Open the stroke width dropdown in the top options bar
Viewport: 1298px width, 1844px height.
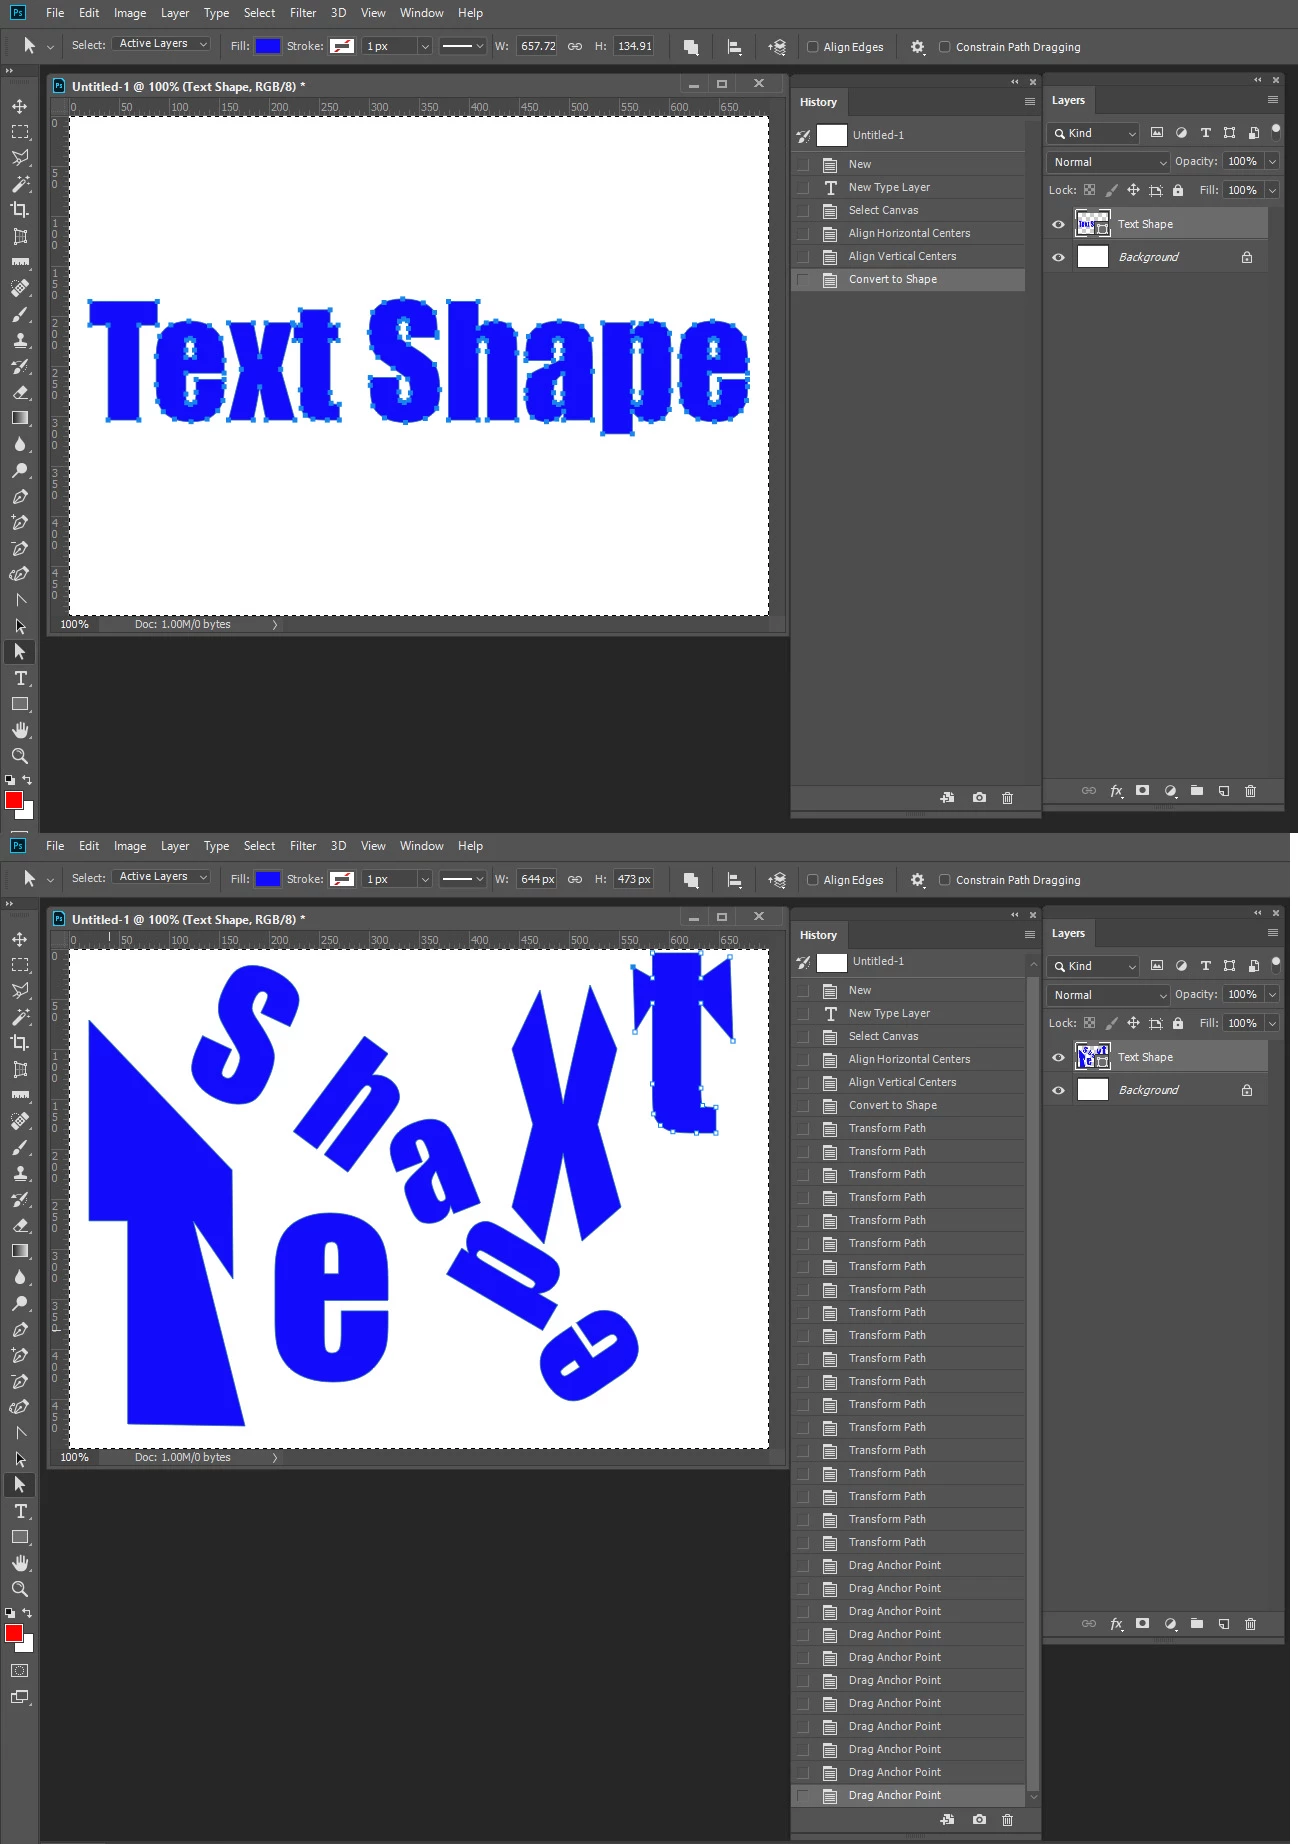coord(424,46)
